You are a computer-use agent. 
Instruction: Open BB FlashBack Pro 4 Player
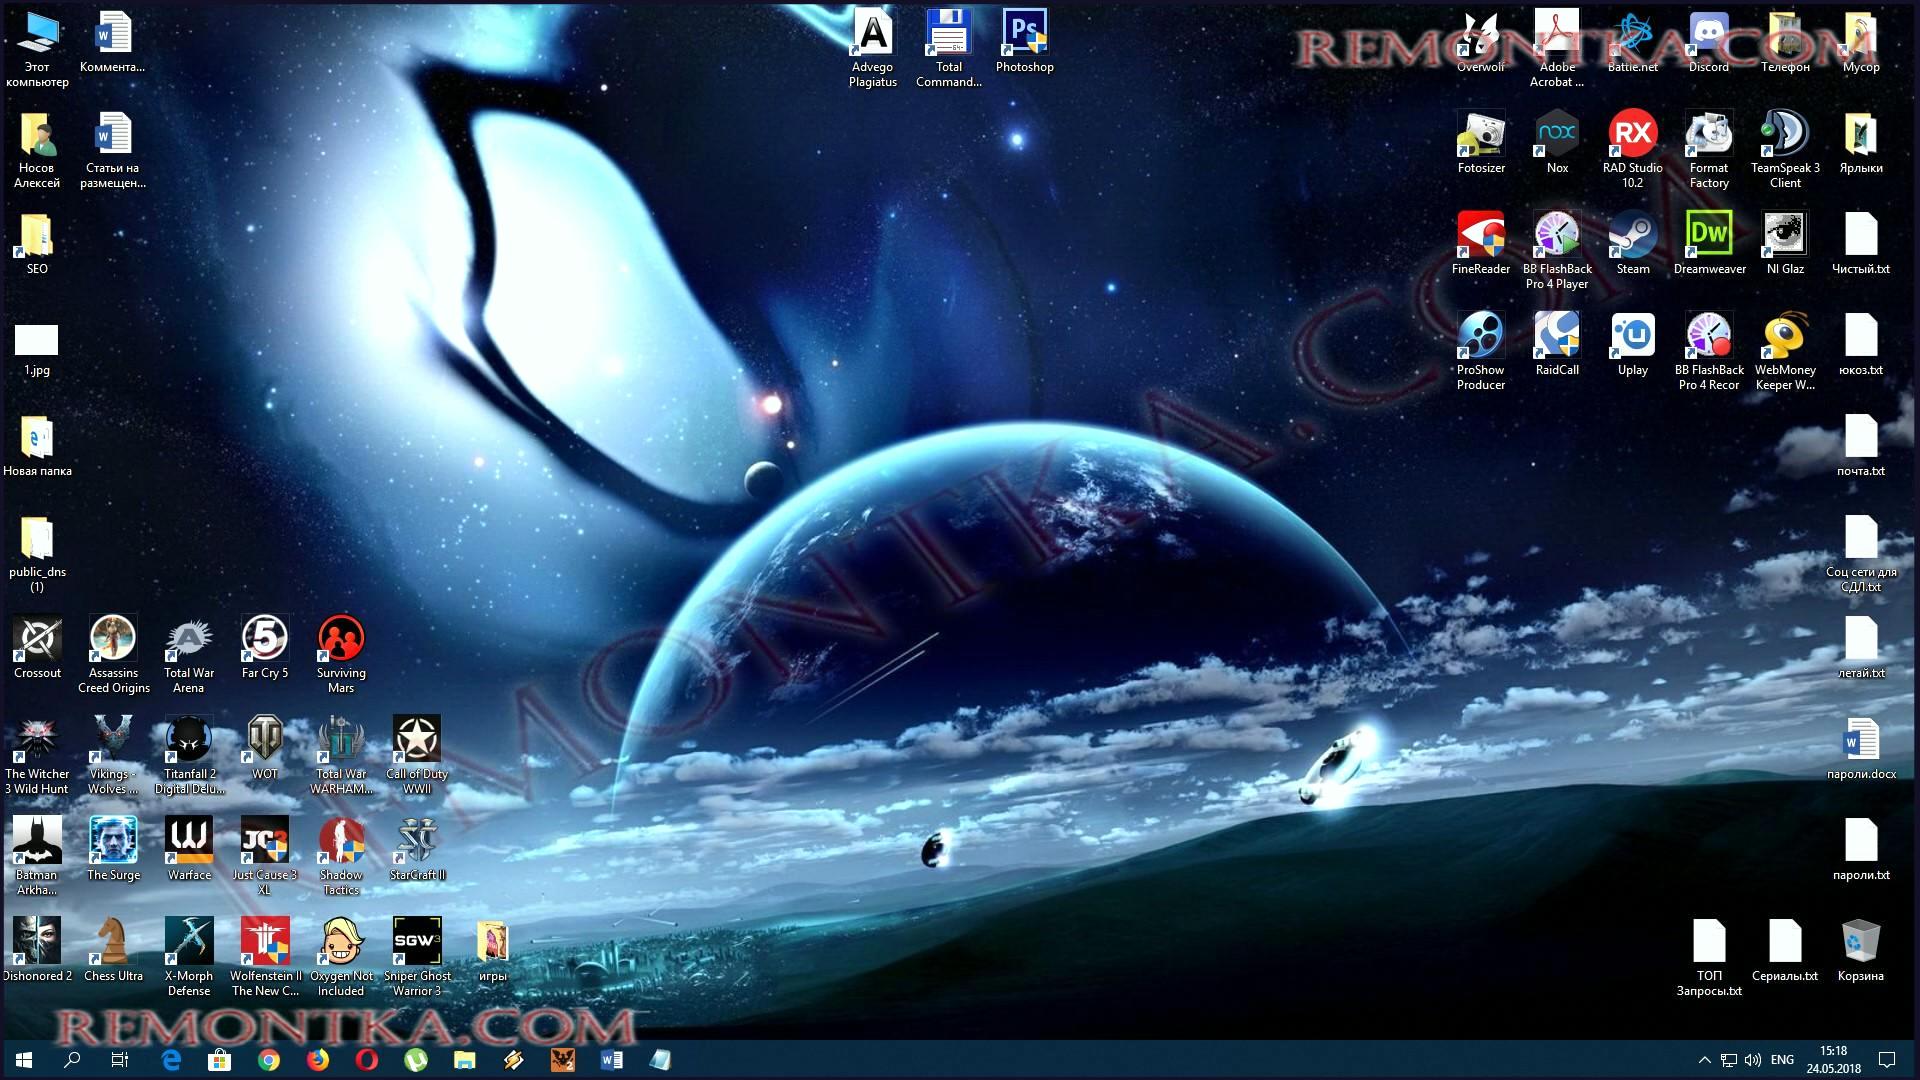1557,250
